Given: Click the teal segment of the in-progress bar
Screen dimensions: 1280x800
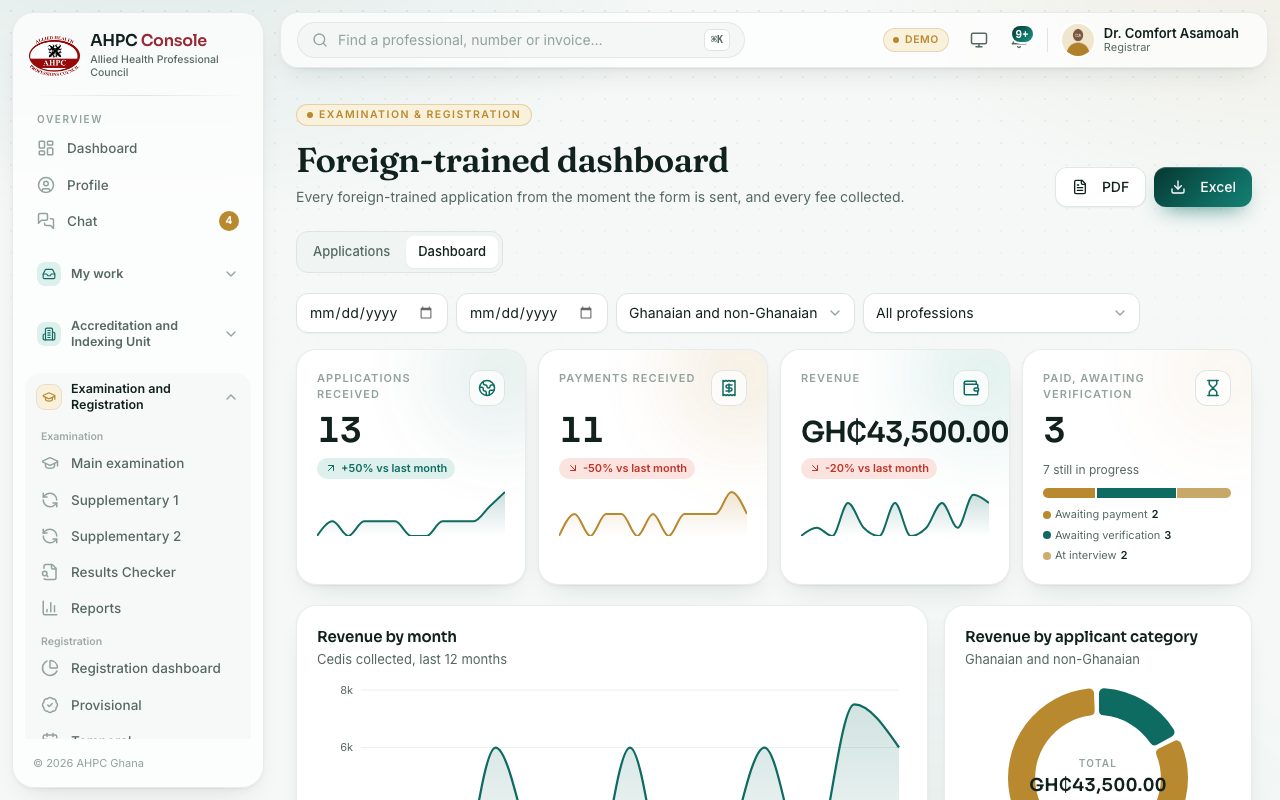Looking at the screenshot, I should click(1136, 493).
